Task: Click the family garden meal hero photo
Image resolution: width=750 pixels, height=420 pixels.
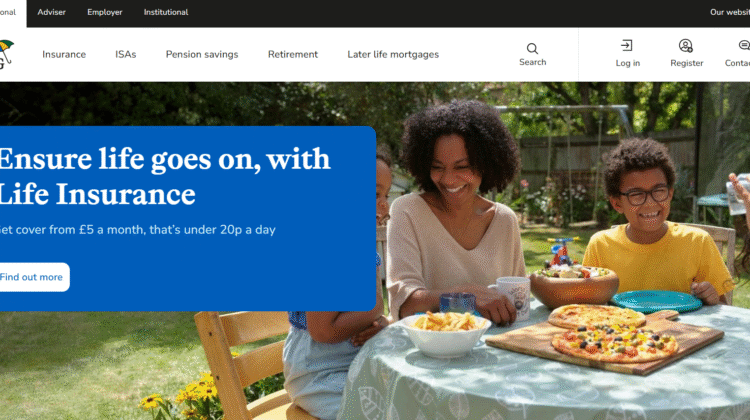Action: pos(562,251)
